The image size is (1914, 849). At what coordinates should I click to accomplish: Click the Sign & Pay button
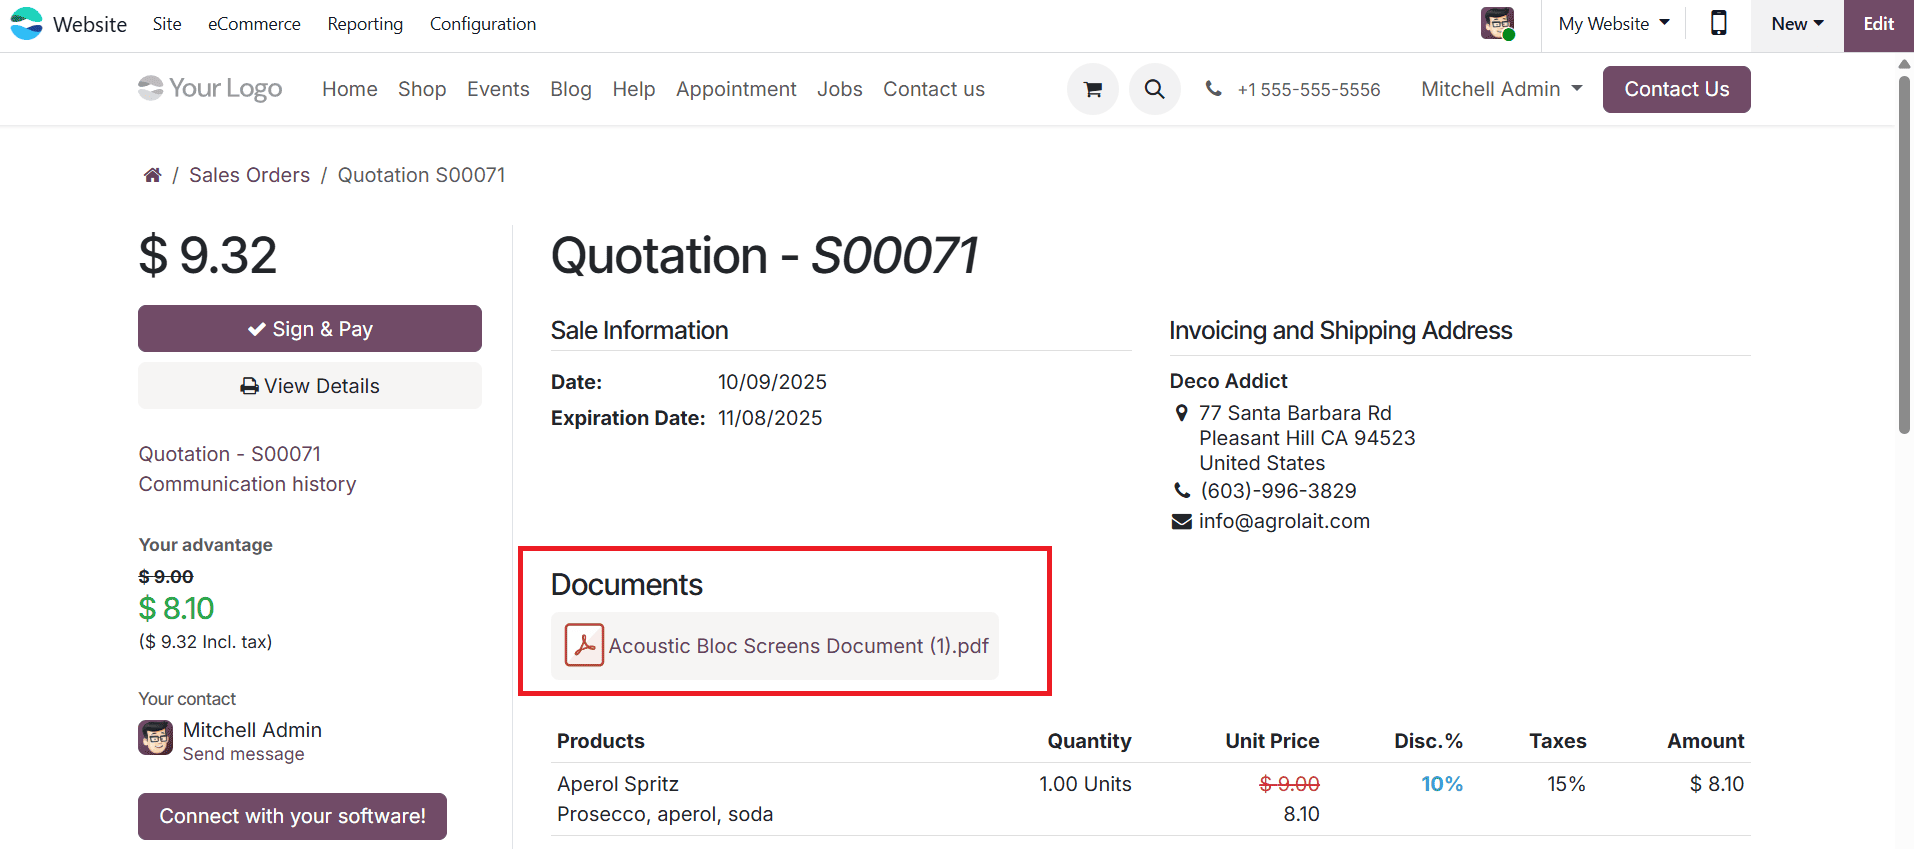[310, 329]
